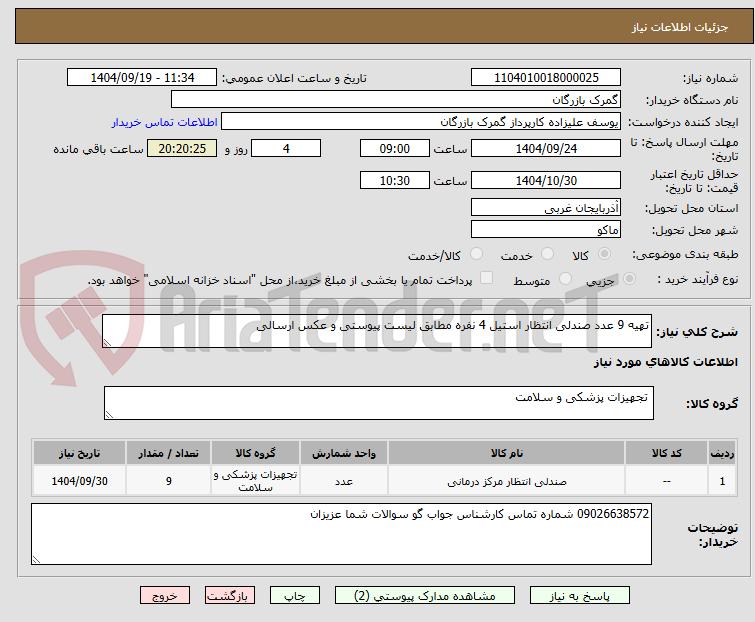
Task: Toggle the اسناد خزانه اسلامی payment checkbox
Action: tap(487, 278)
